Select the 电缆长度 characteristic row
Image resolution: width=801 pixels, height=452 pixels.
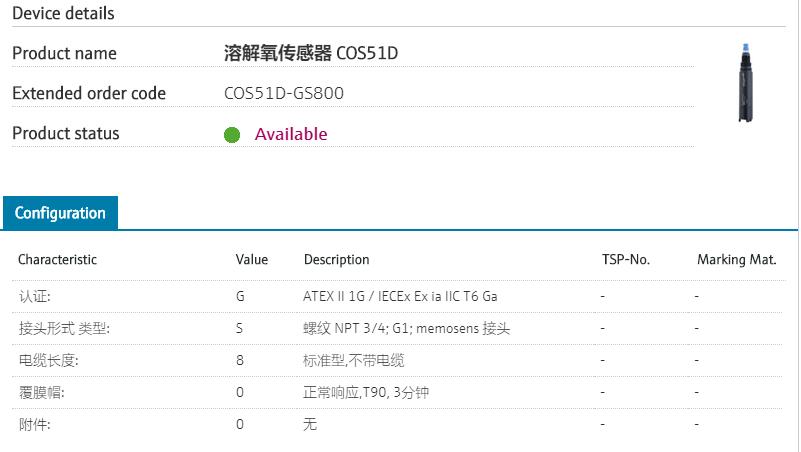tap(48, 360)
